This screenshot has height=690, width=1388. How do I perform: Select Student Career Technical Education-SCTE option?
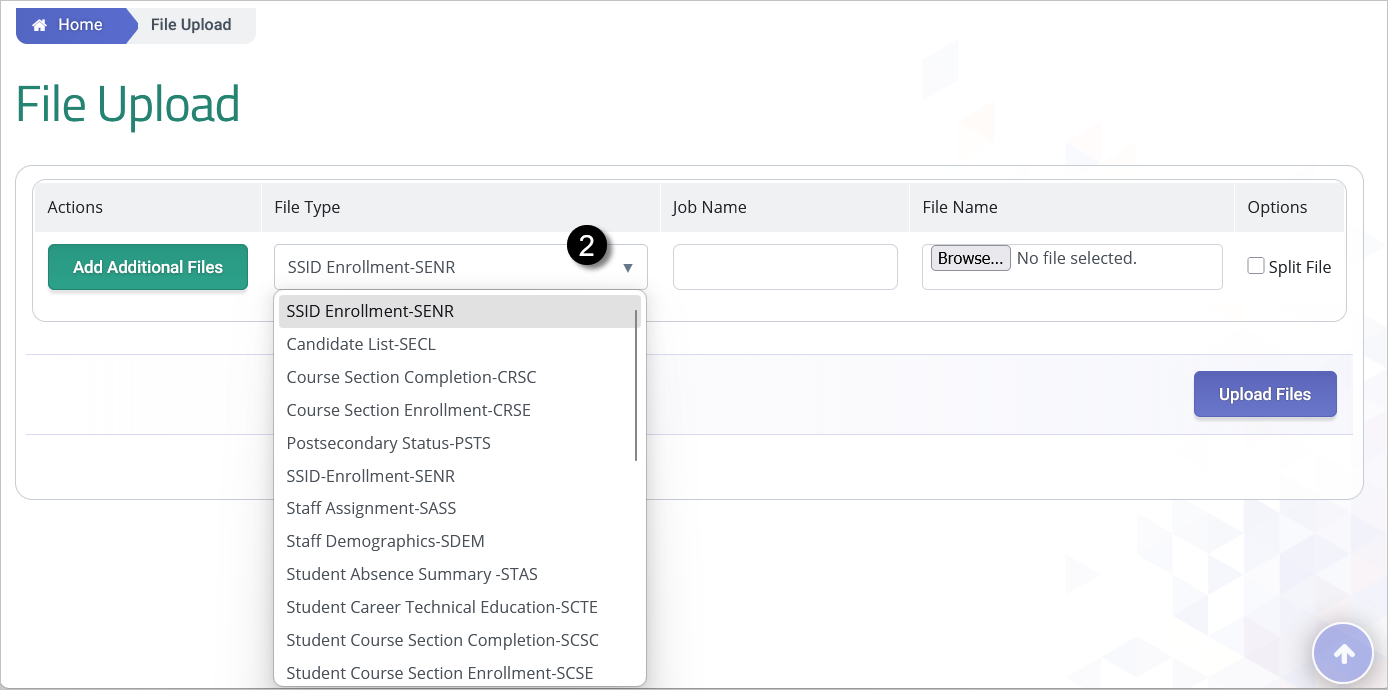pos(442,607)
